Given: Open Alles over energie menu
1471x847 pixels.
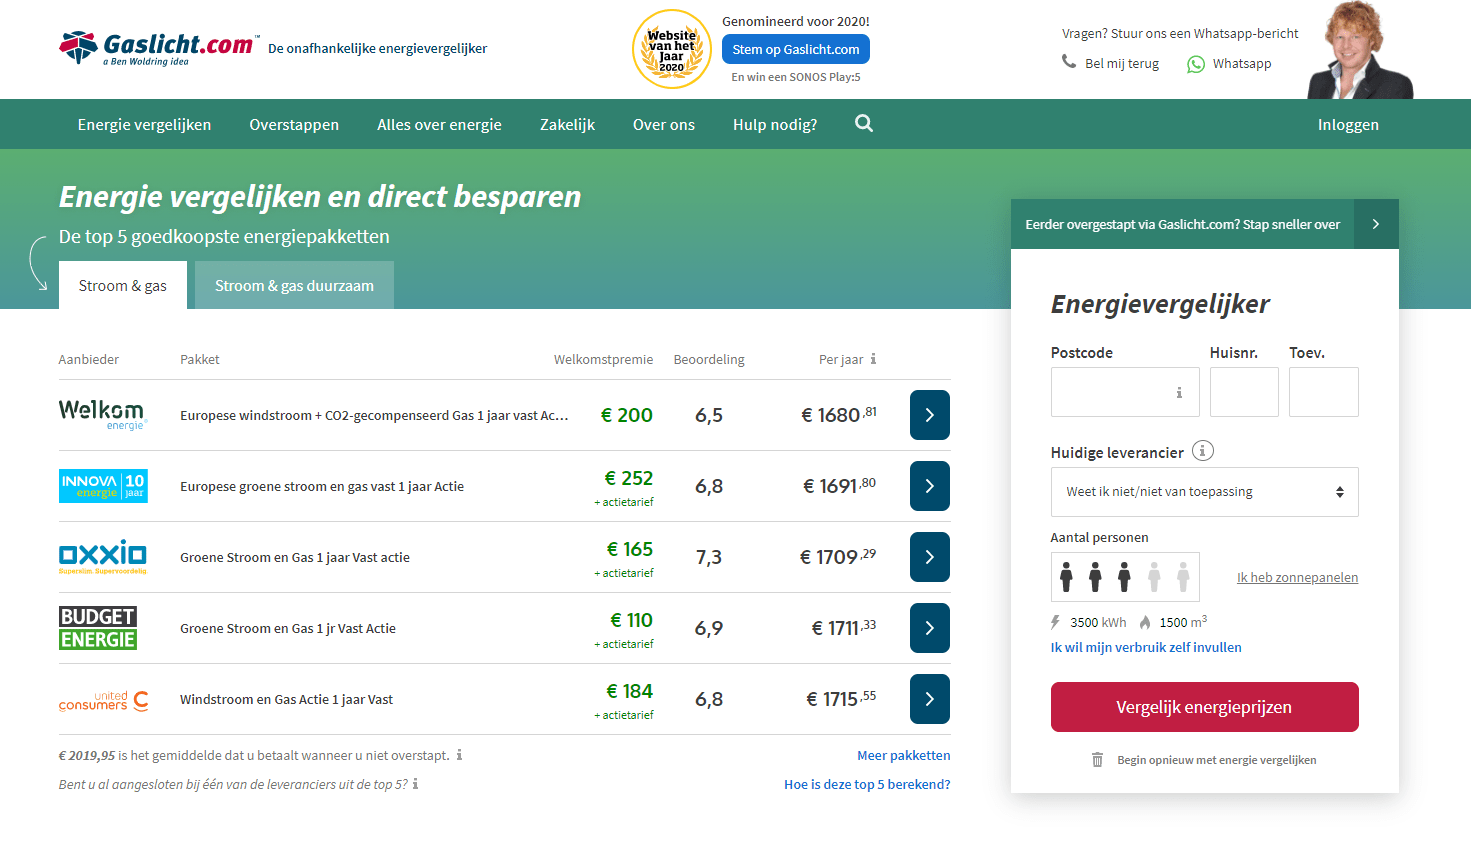Looking at the screenshot, I should pos(439,124).
